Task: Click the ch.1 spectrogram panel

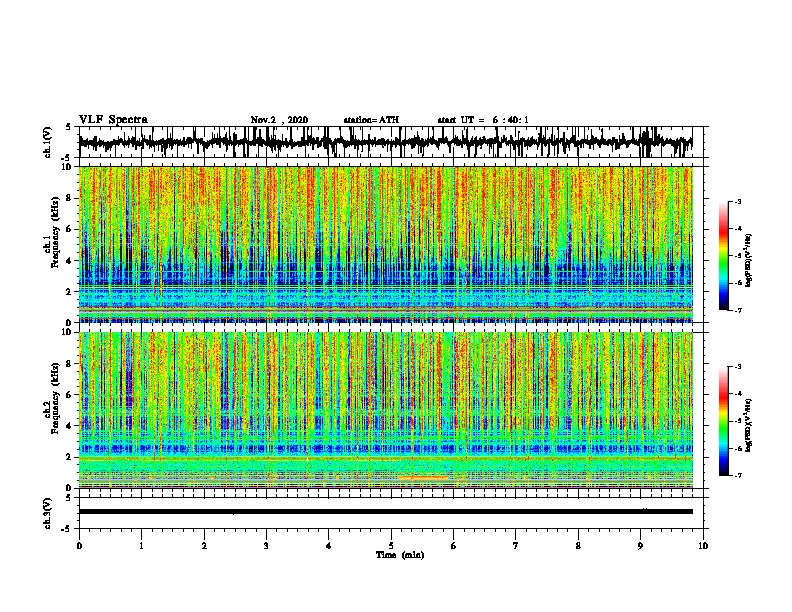Action: tap(386, 244)
